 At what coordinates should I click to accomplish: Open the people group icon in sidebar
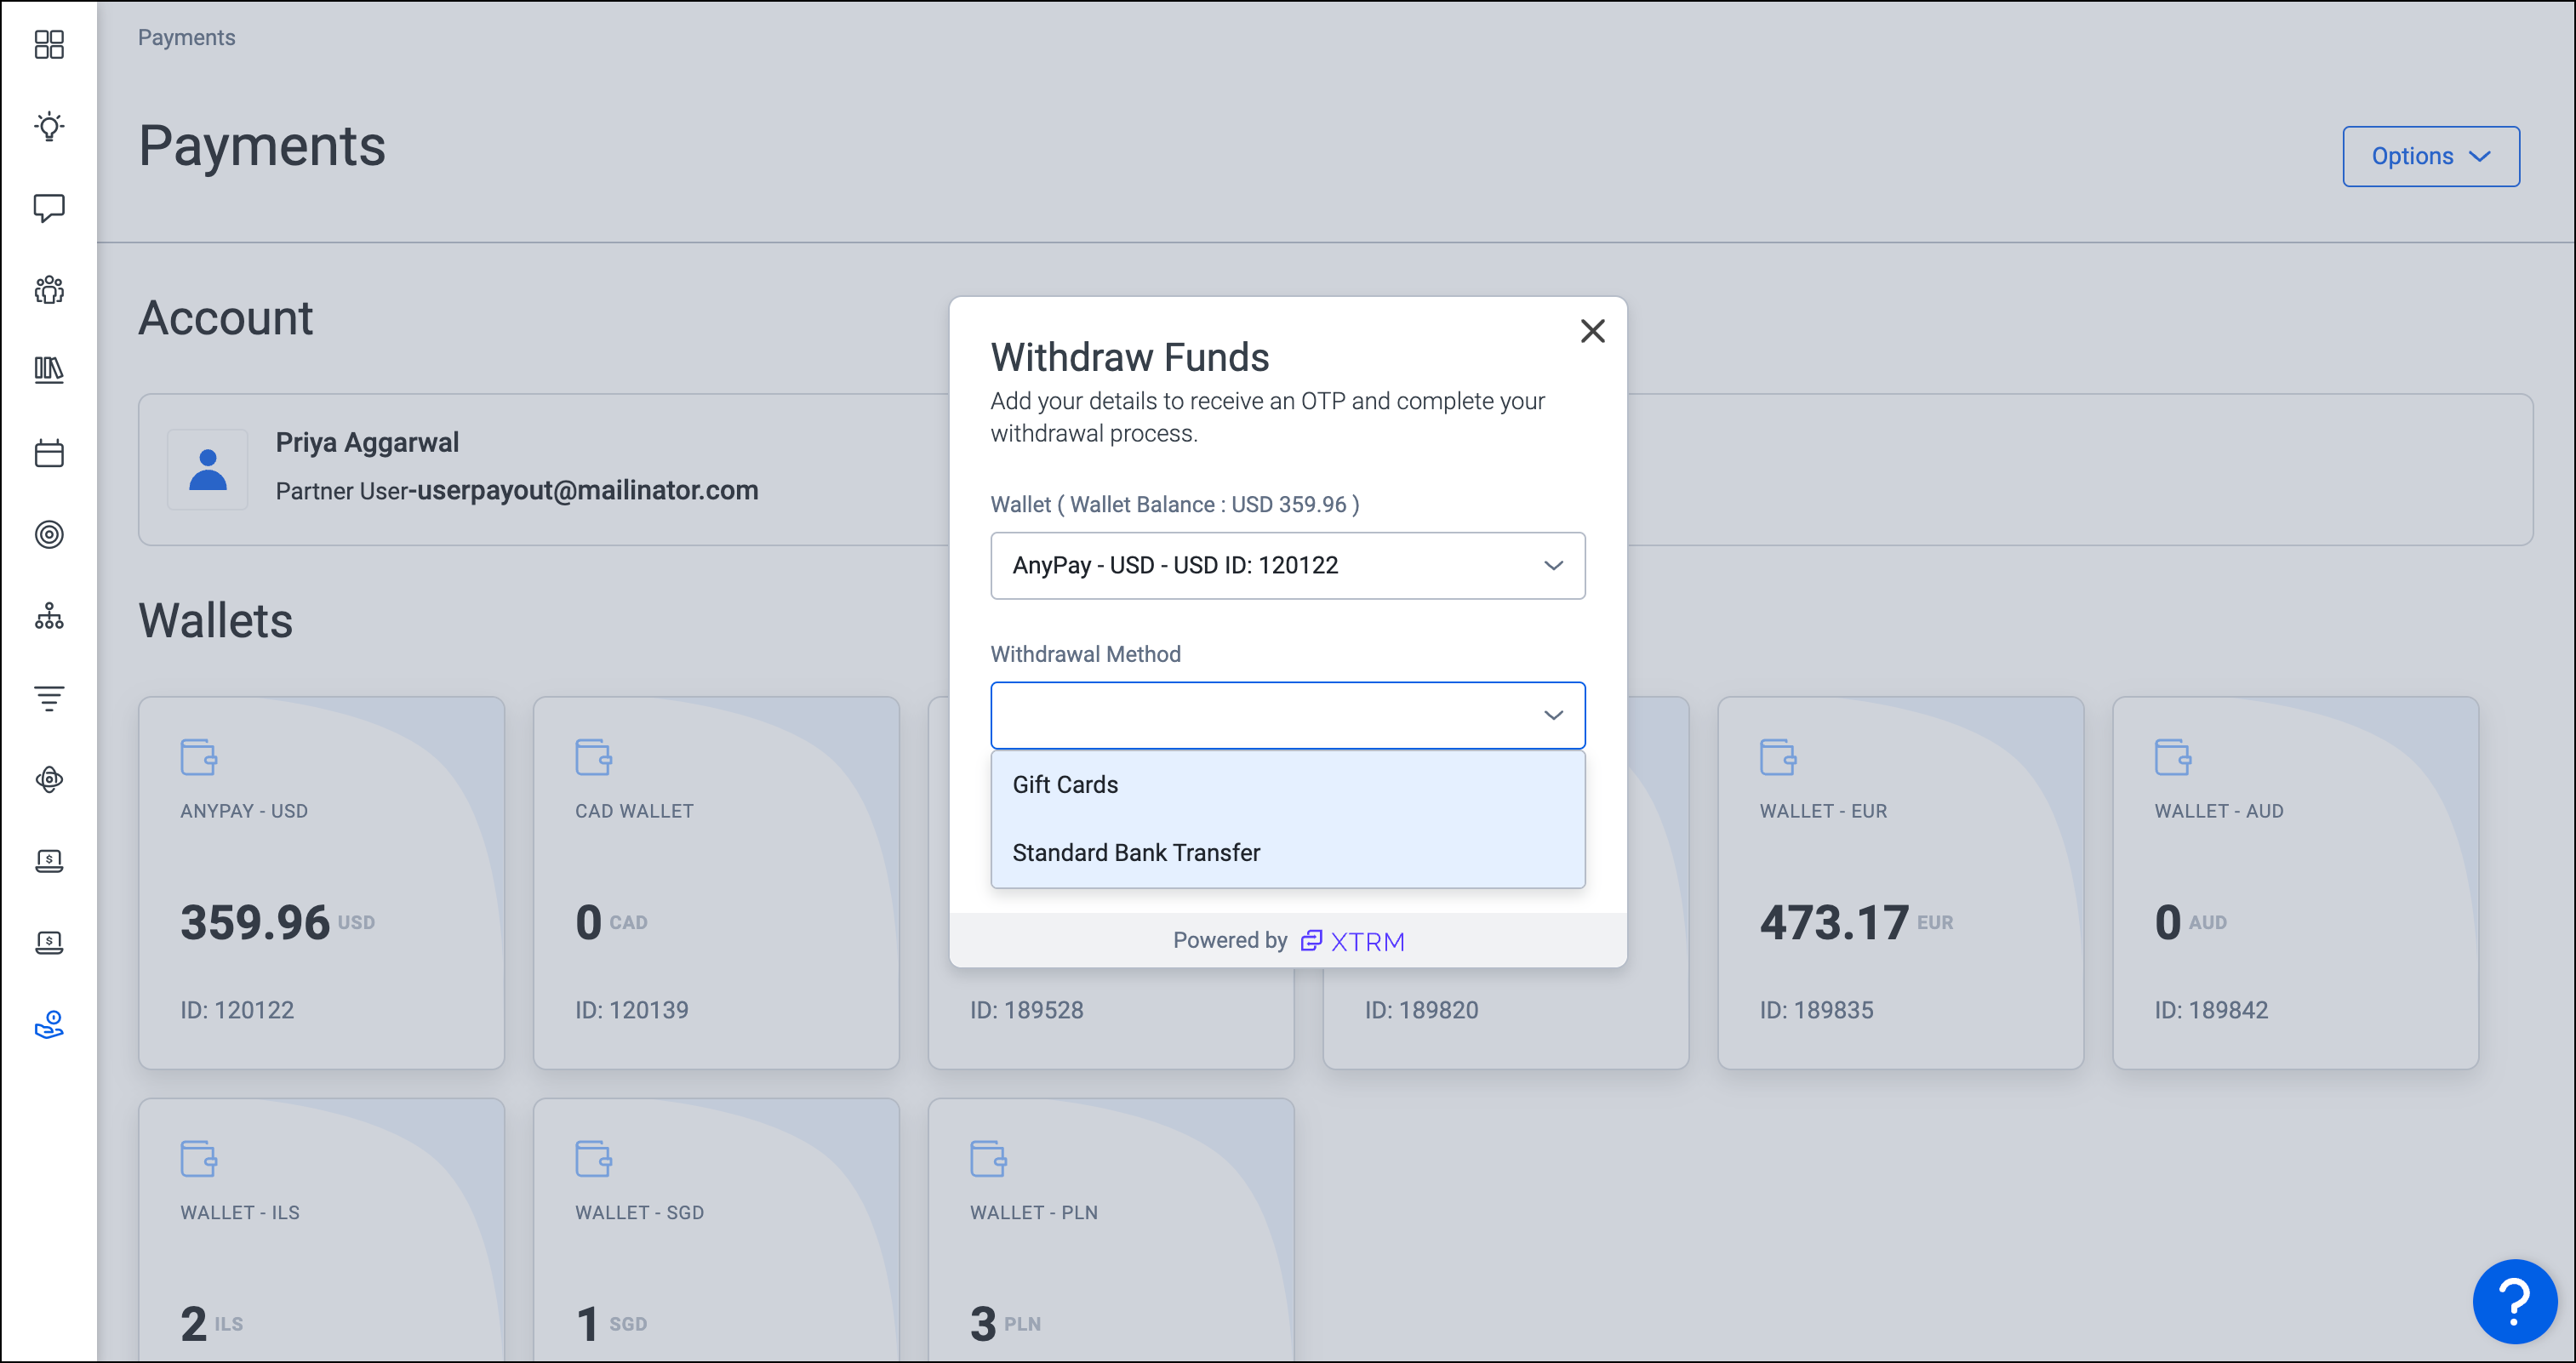click(49, 290)
